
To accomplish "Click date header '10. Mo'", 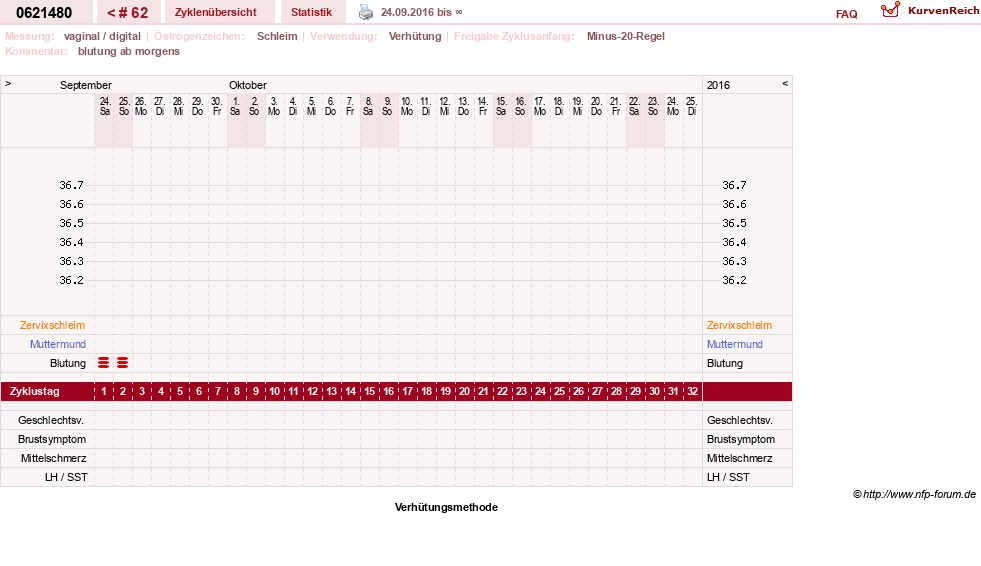I will (407, 106).
